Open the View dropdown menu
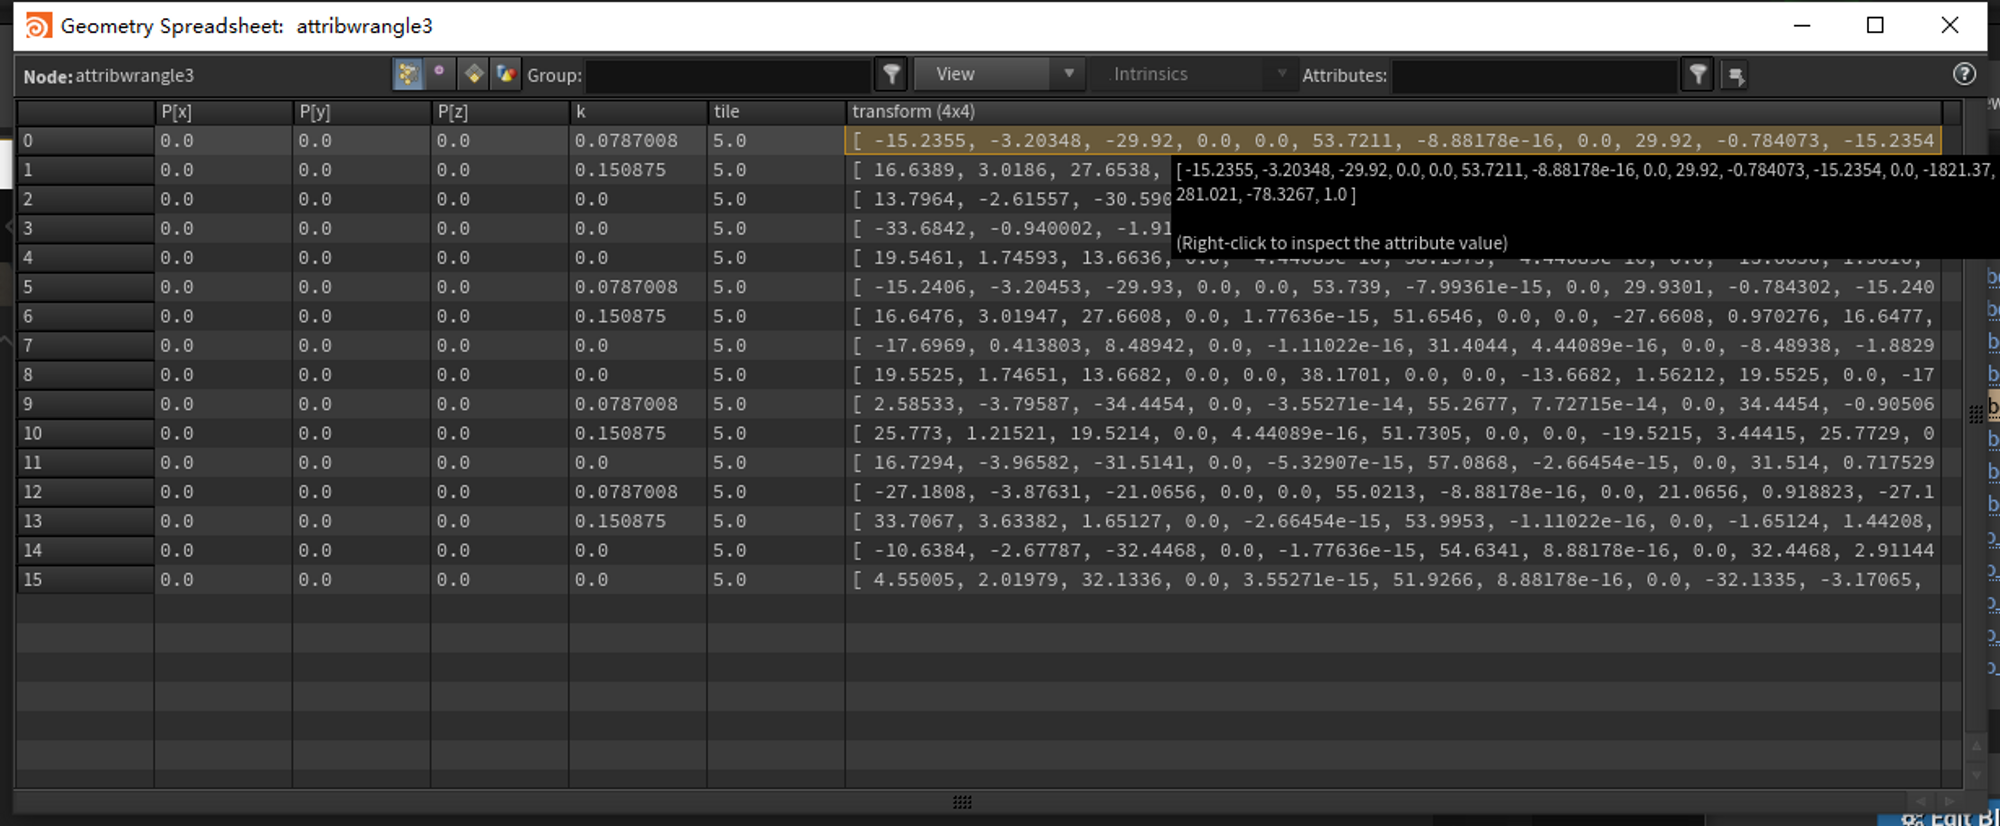The image size is (2000, 826). pyautogui.click(x=998, y=75)
